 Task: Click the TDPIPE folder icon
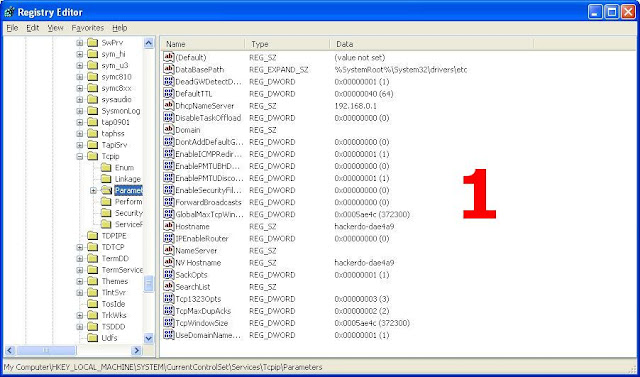tap(93, 235)
